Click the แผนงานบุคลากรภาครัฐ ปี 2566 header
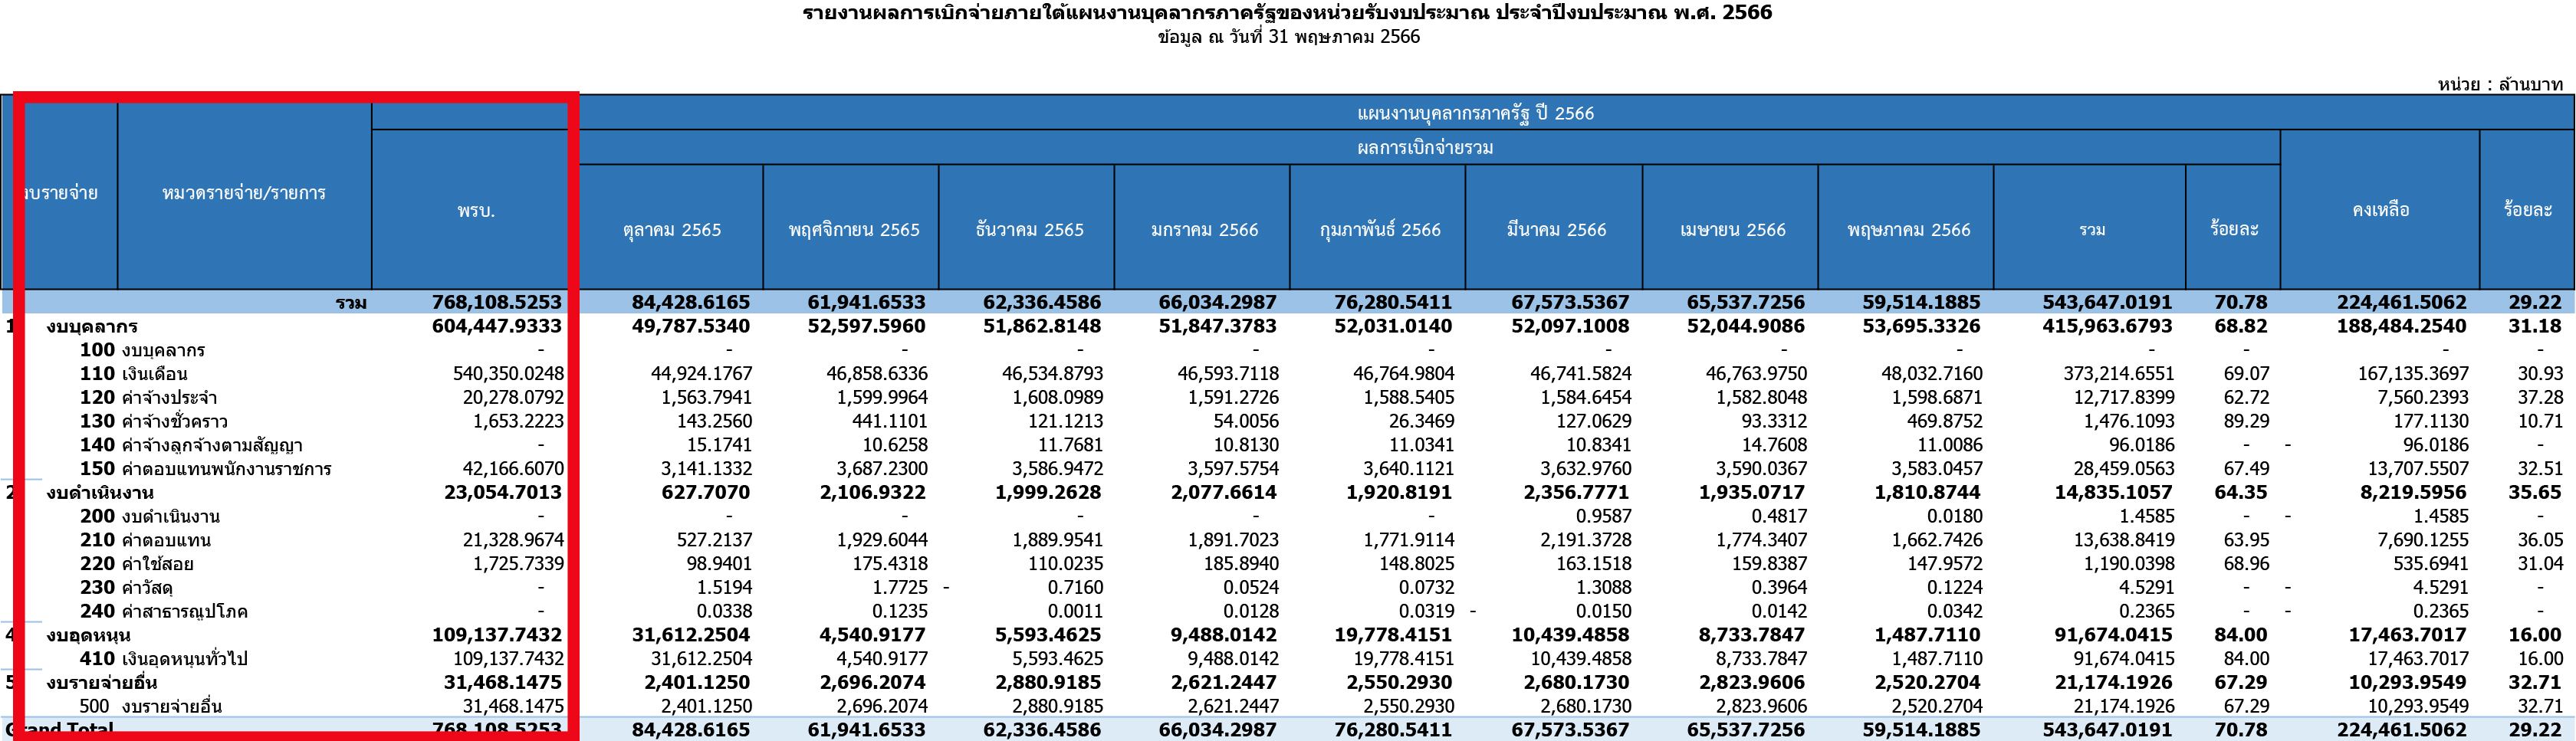The width and height of the screenshot is (2576, 741). [1475, 113]
